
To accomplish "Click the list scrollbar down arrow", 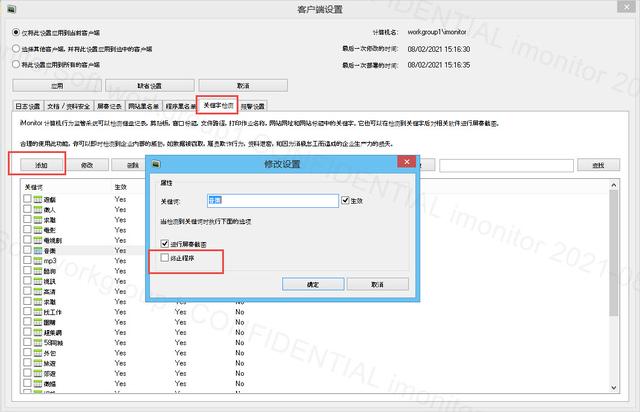I will pyautogui.click(x=613, y=388).
